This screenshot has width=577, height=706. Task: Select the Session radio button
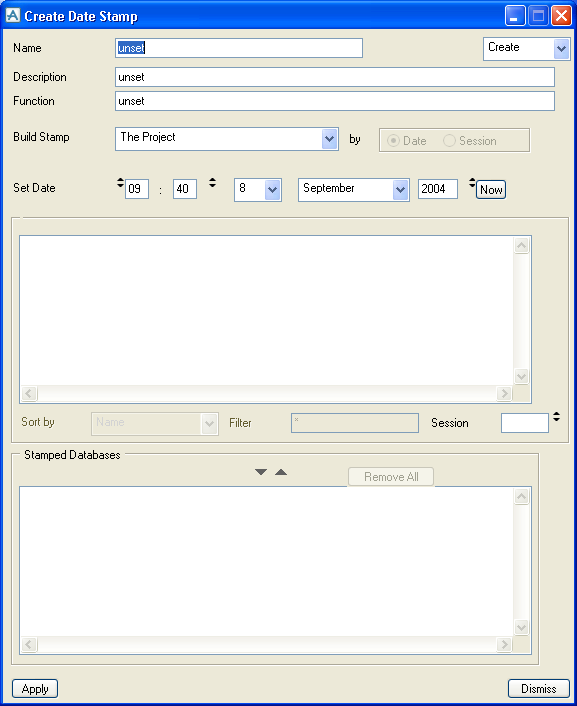click(449, 141)
